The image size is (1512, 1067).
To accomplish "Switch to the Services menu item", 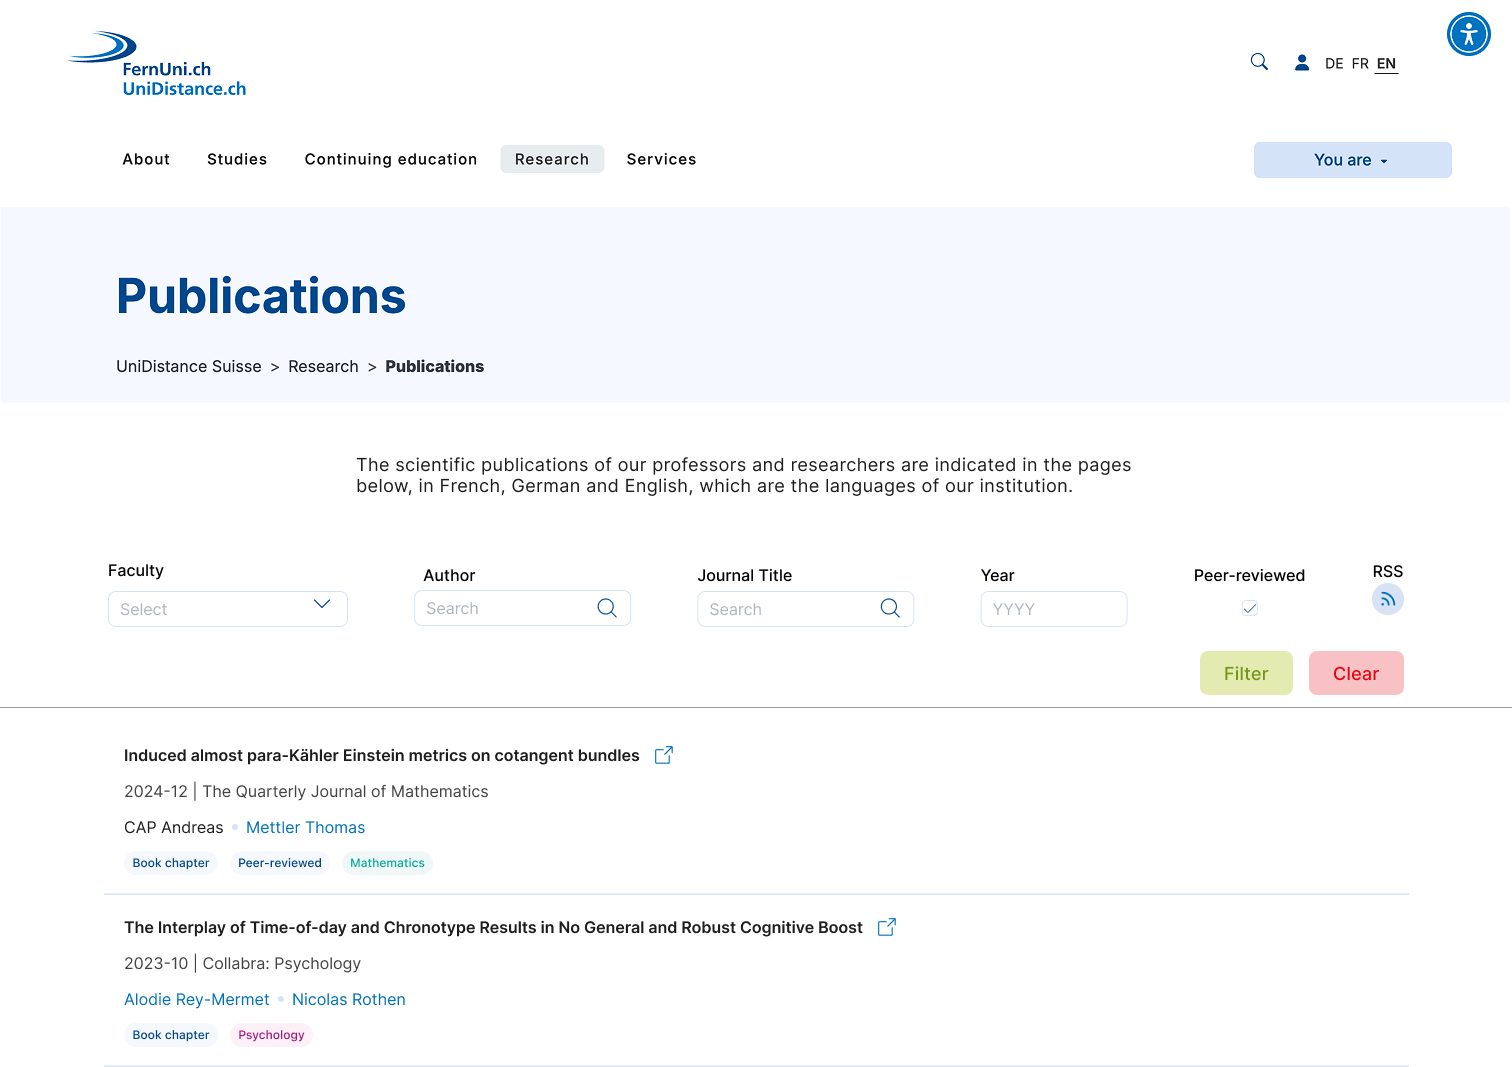I will tap(661, 159).
